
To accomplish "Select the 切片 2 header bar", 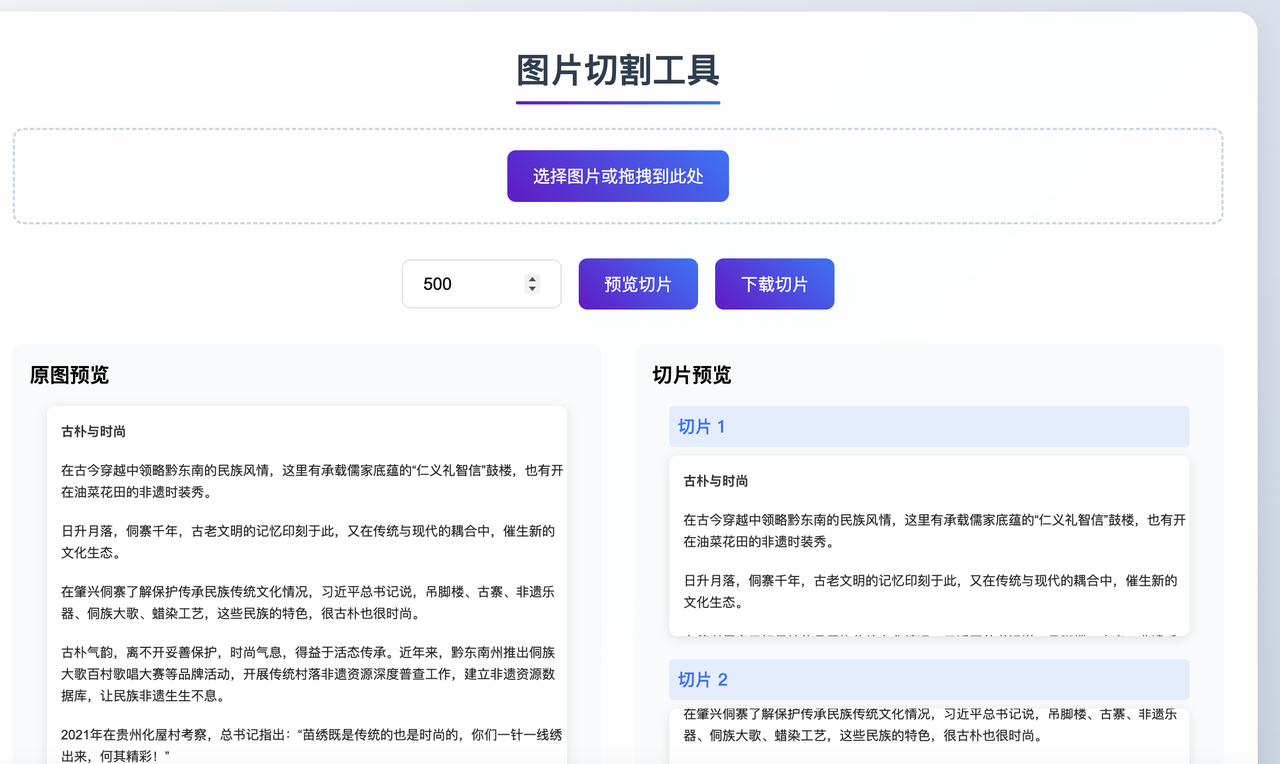I will [x=929, y=679].
